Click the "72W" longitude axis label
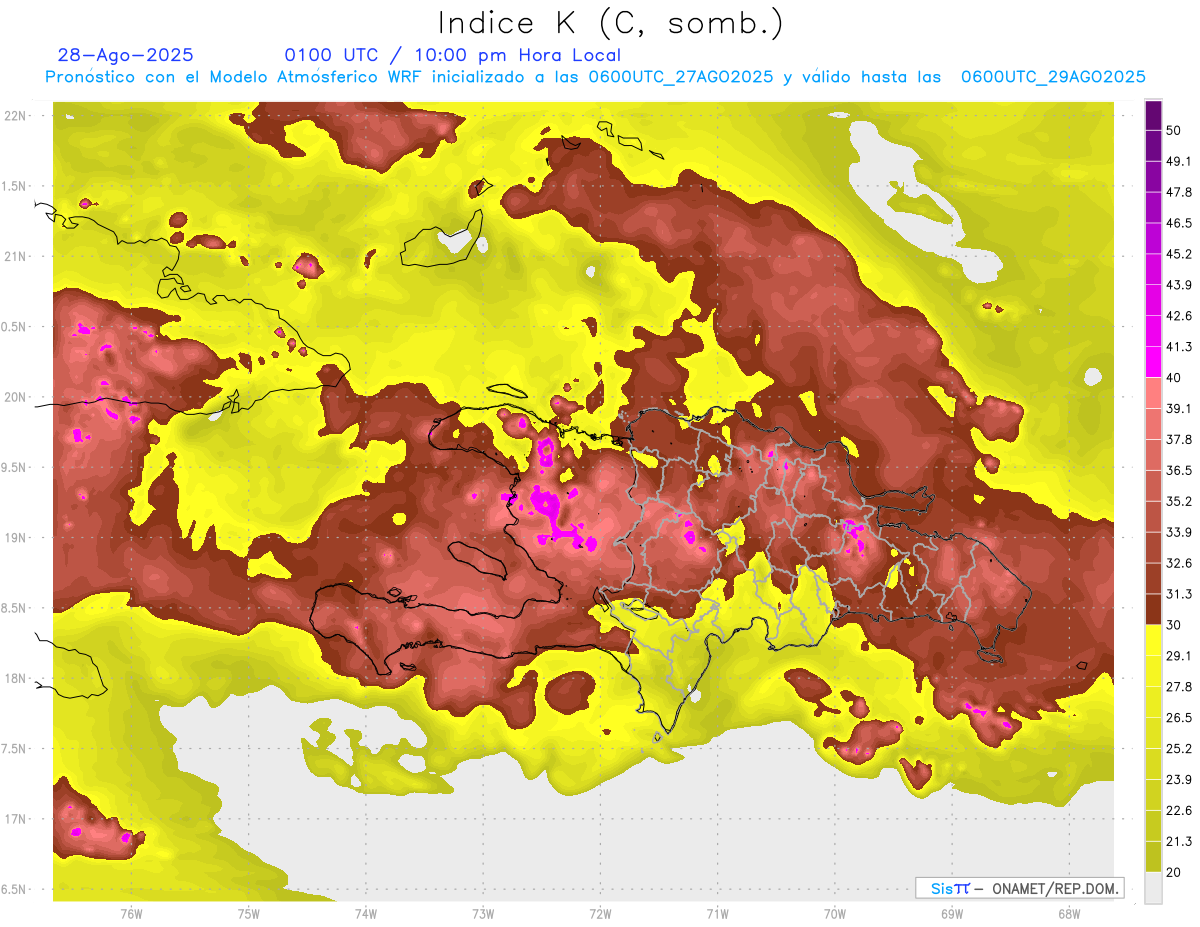This screenshot has height=927, width=1200. pos(600,913)
